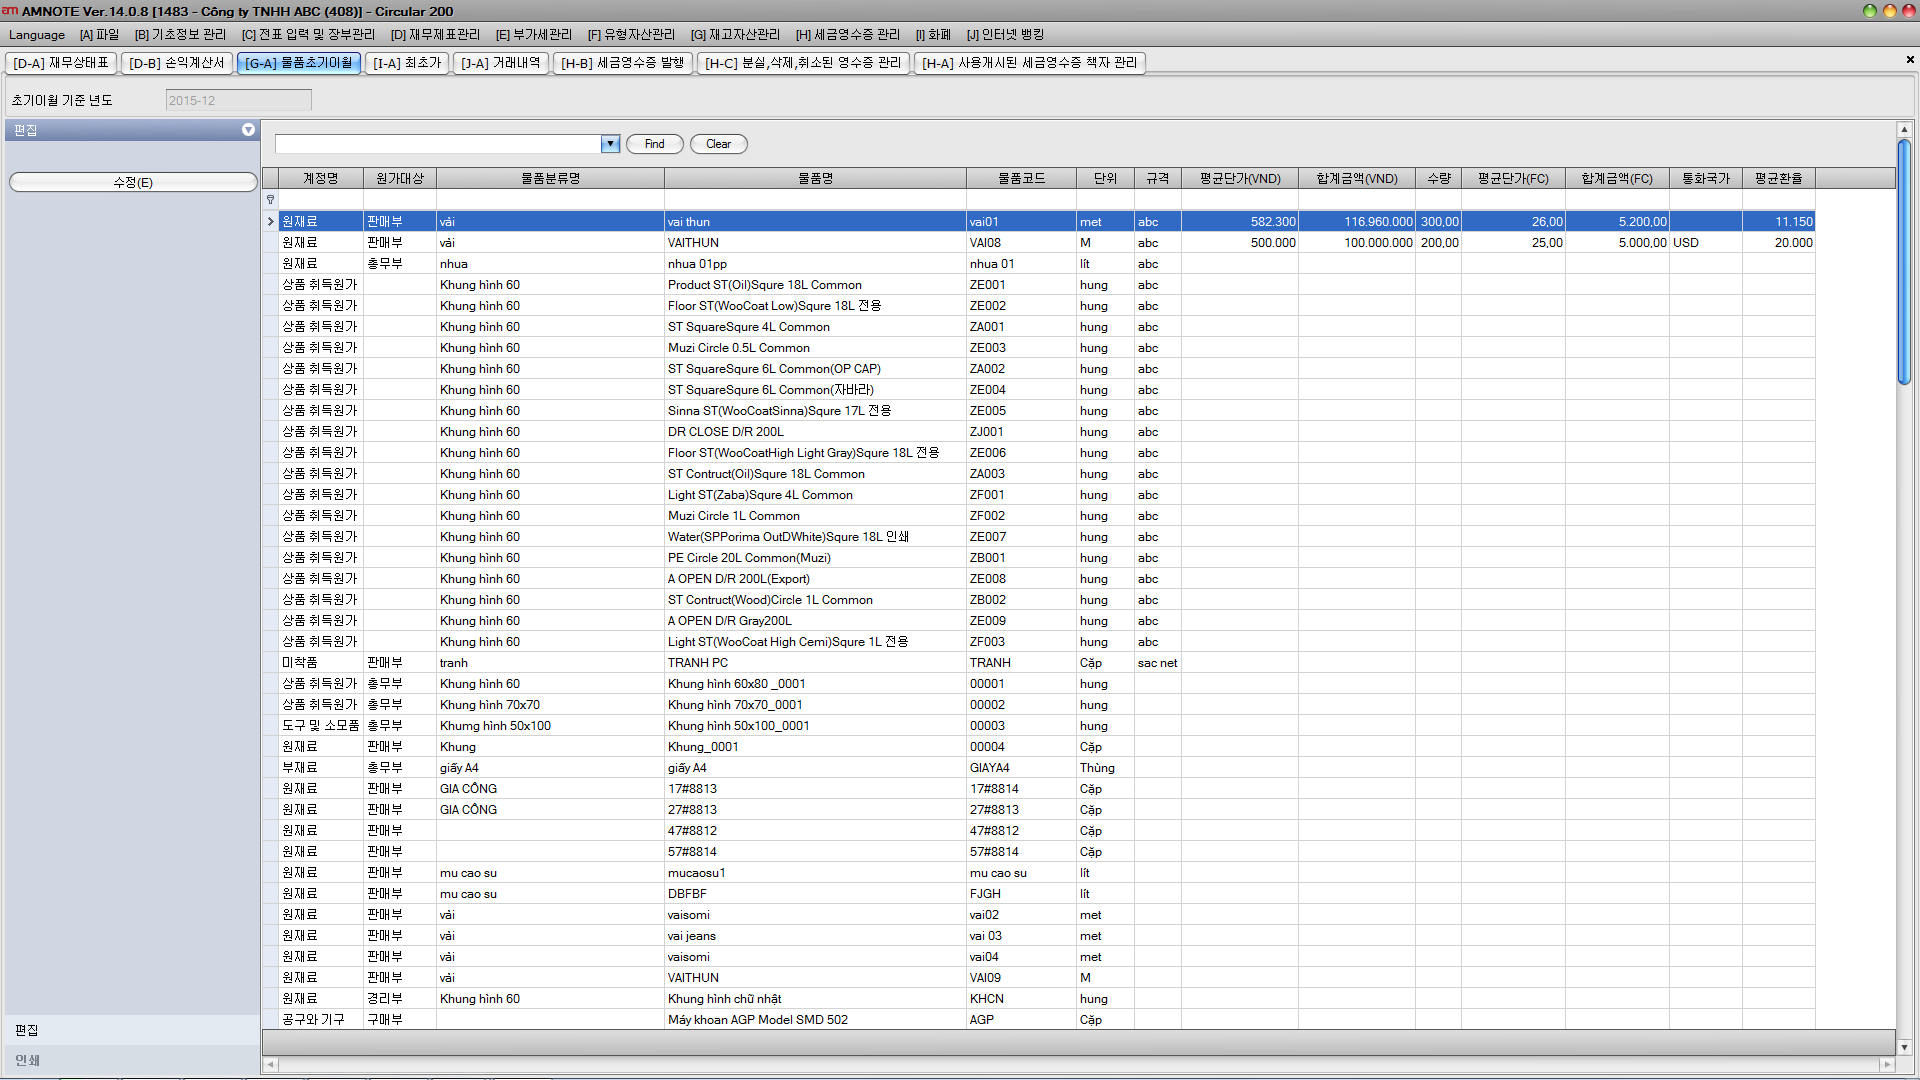Click the green window control button

tap(1869, 11)
